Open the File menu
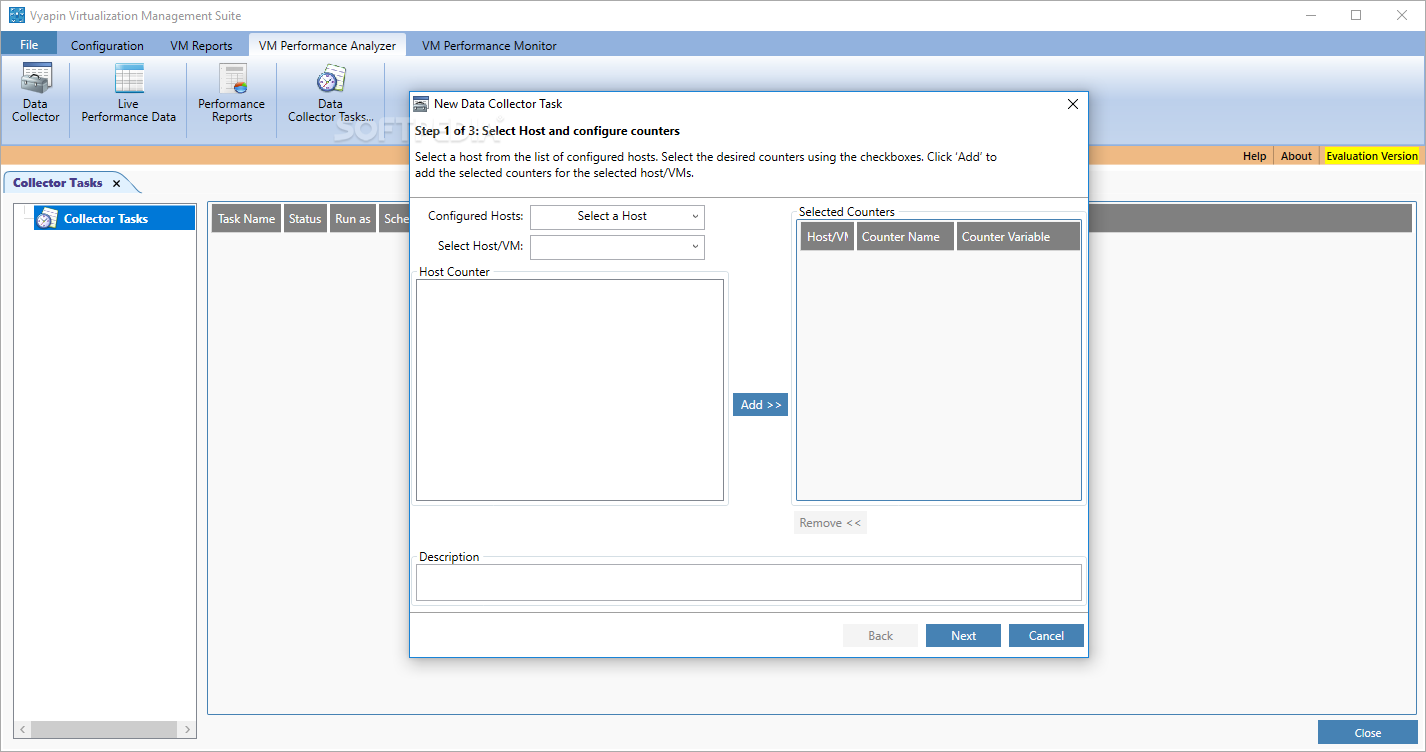 point(29,45)
